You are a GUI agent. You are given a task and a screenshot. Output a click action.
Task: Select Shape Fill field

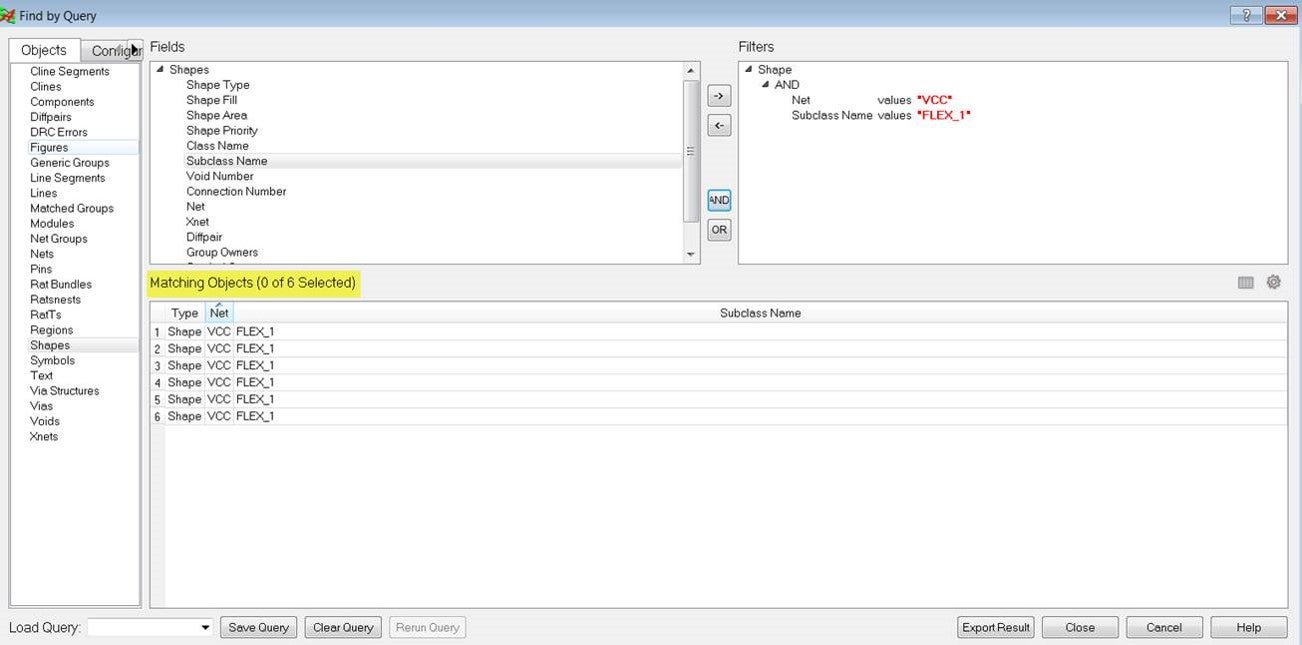pos(211,100)
